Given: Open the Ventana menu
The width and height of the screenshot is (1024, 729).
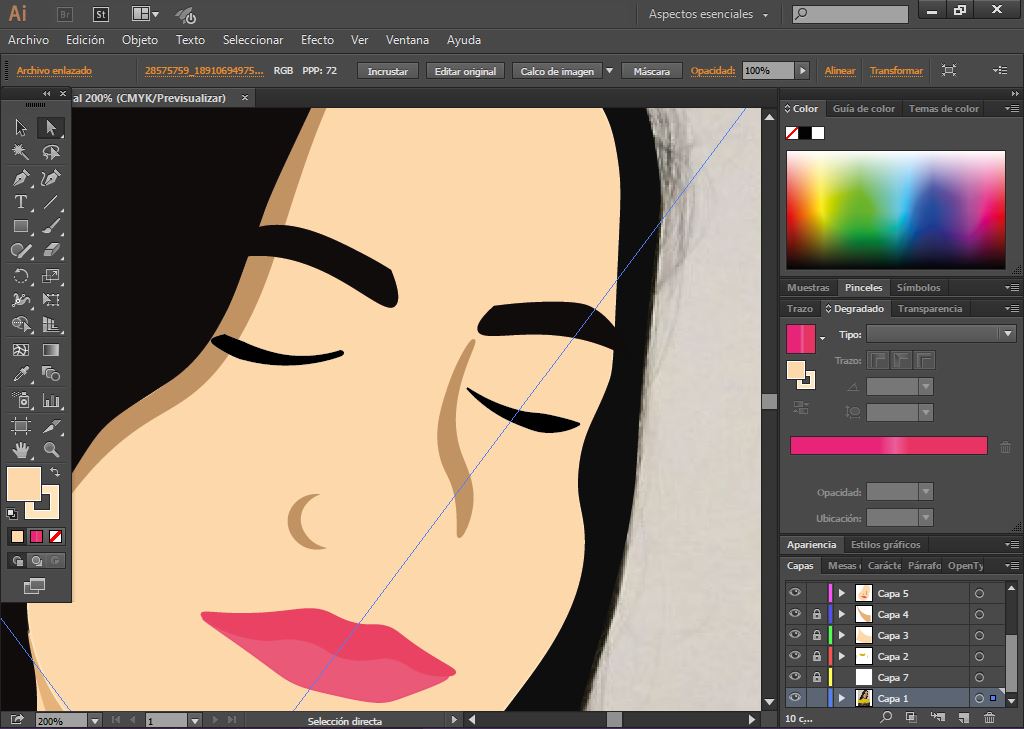Looking at the screenshot, I should [407, 40].
